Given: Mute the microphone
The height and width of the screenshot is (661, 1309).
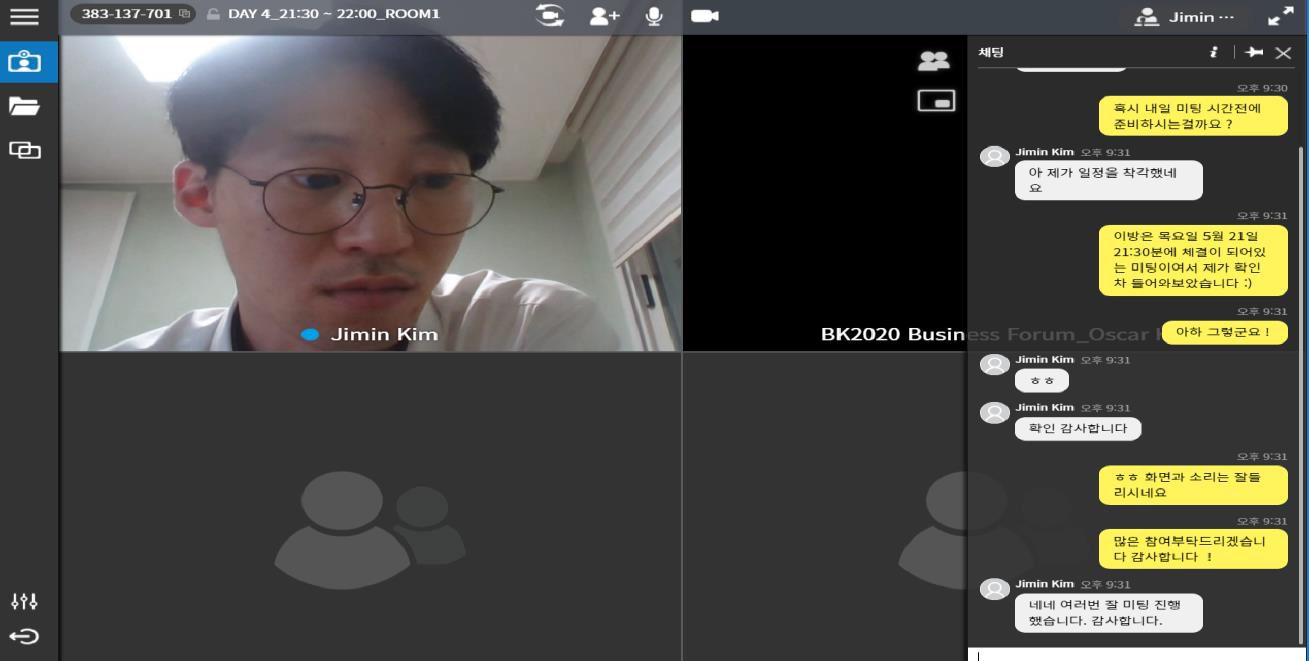Looking at the screenshot, I should 655,16.
